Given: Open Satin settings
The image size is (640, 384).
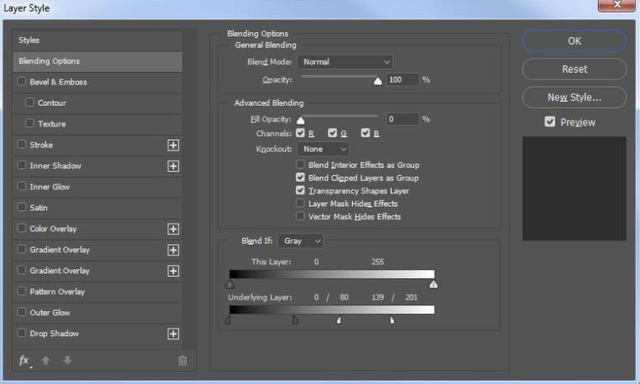Looking at the screenshot, I should 38,208.
